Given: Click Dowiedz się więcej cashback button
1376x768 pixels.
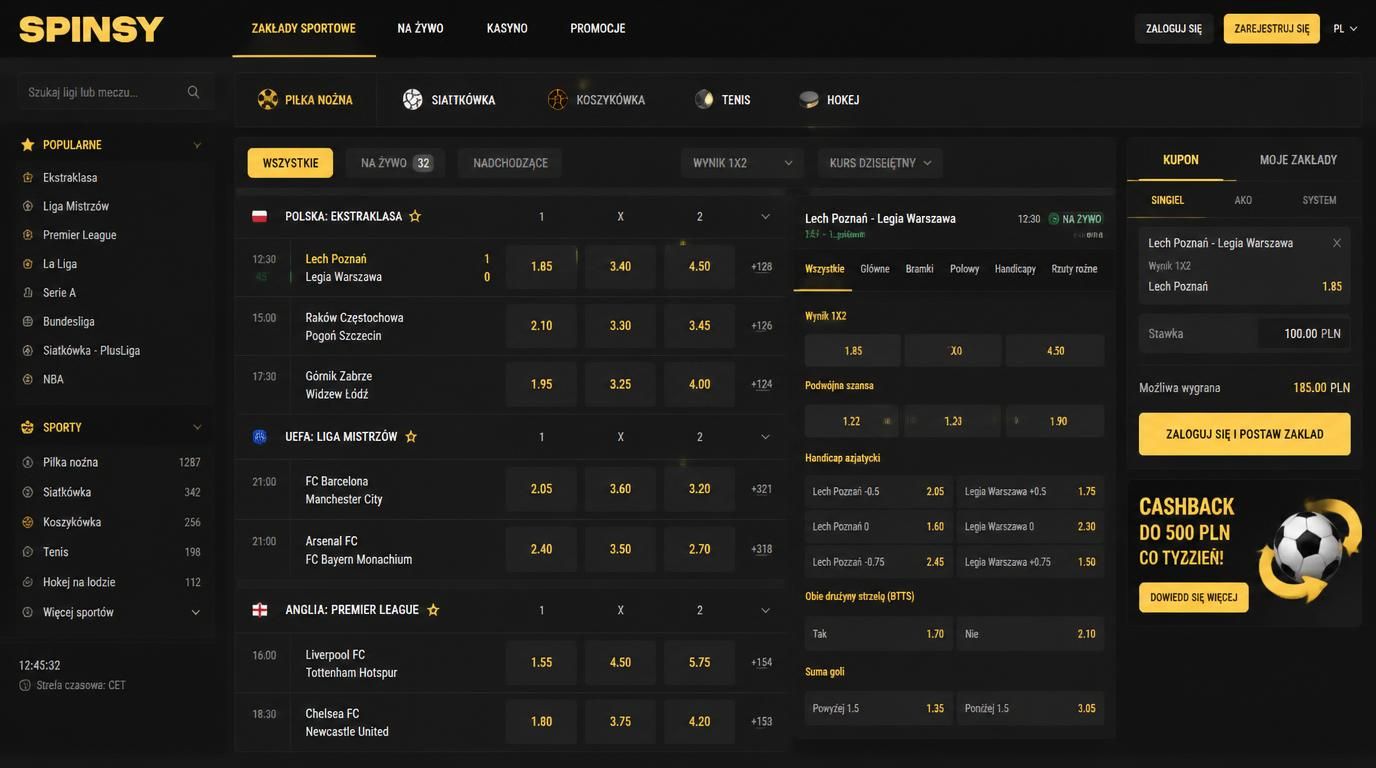Looking at the screenshot, I should coord(1193,598).
